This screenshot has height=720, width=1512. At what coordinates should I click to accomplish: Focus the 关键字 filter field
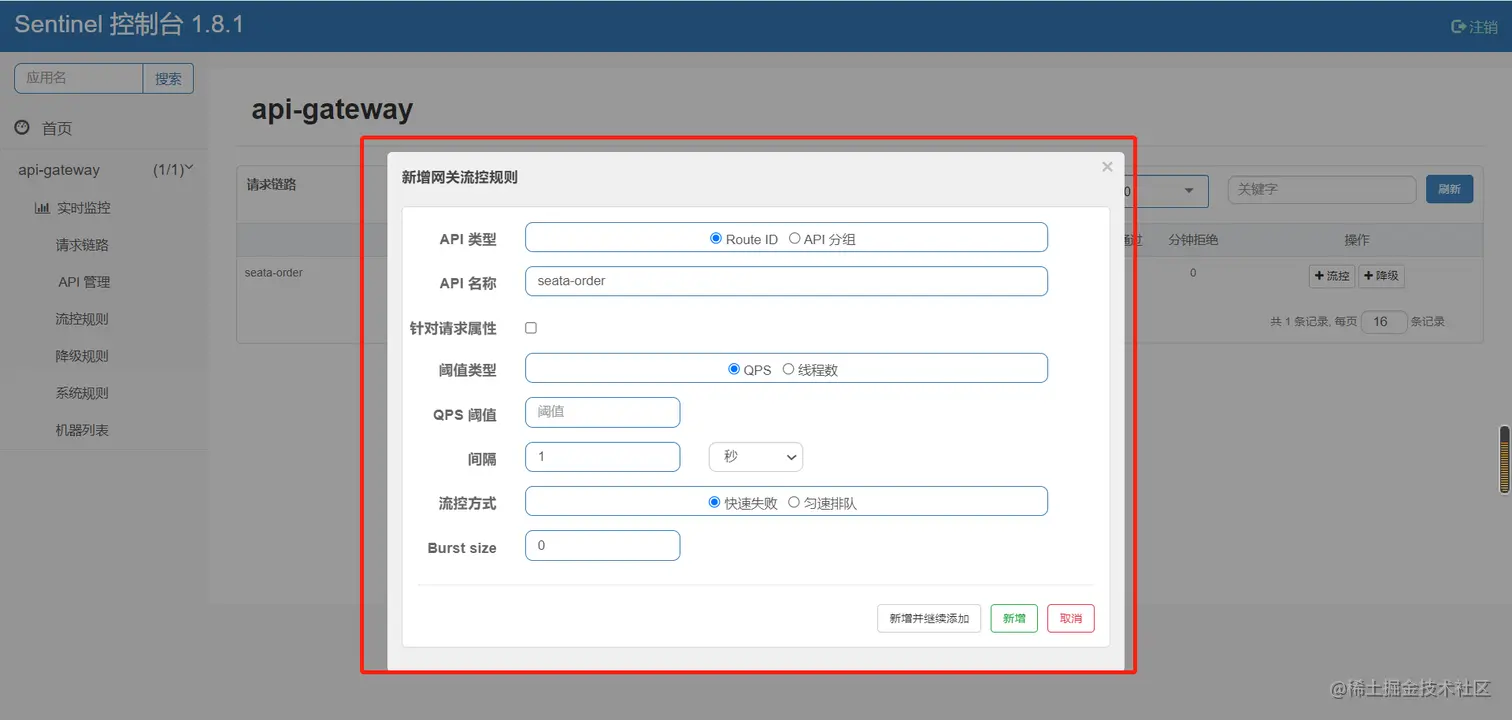point(1322,189)
